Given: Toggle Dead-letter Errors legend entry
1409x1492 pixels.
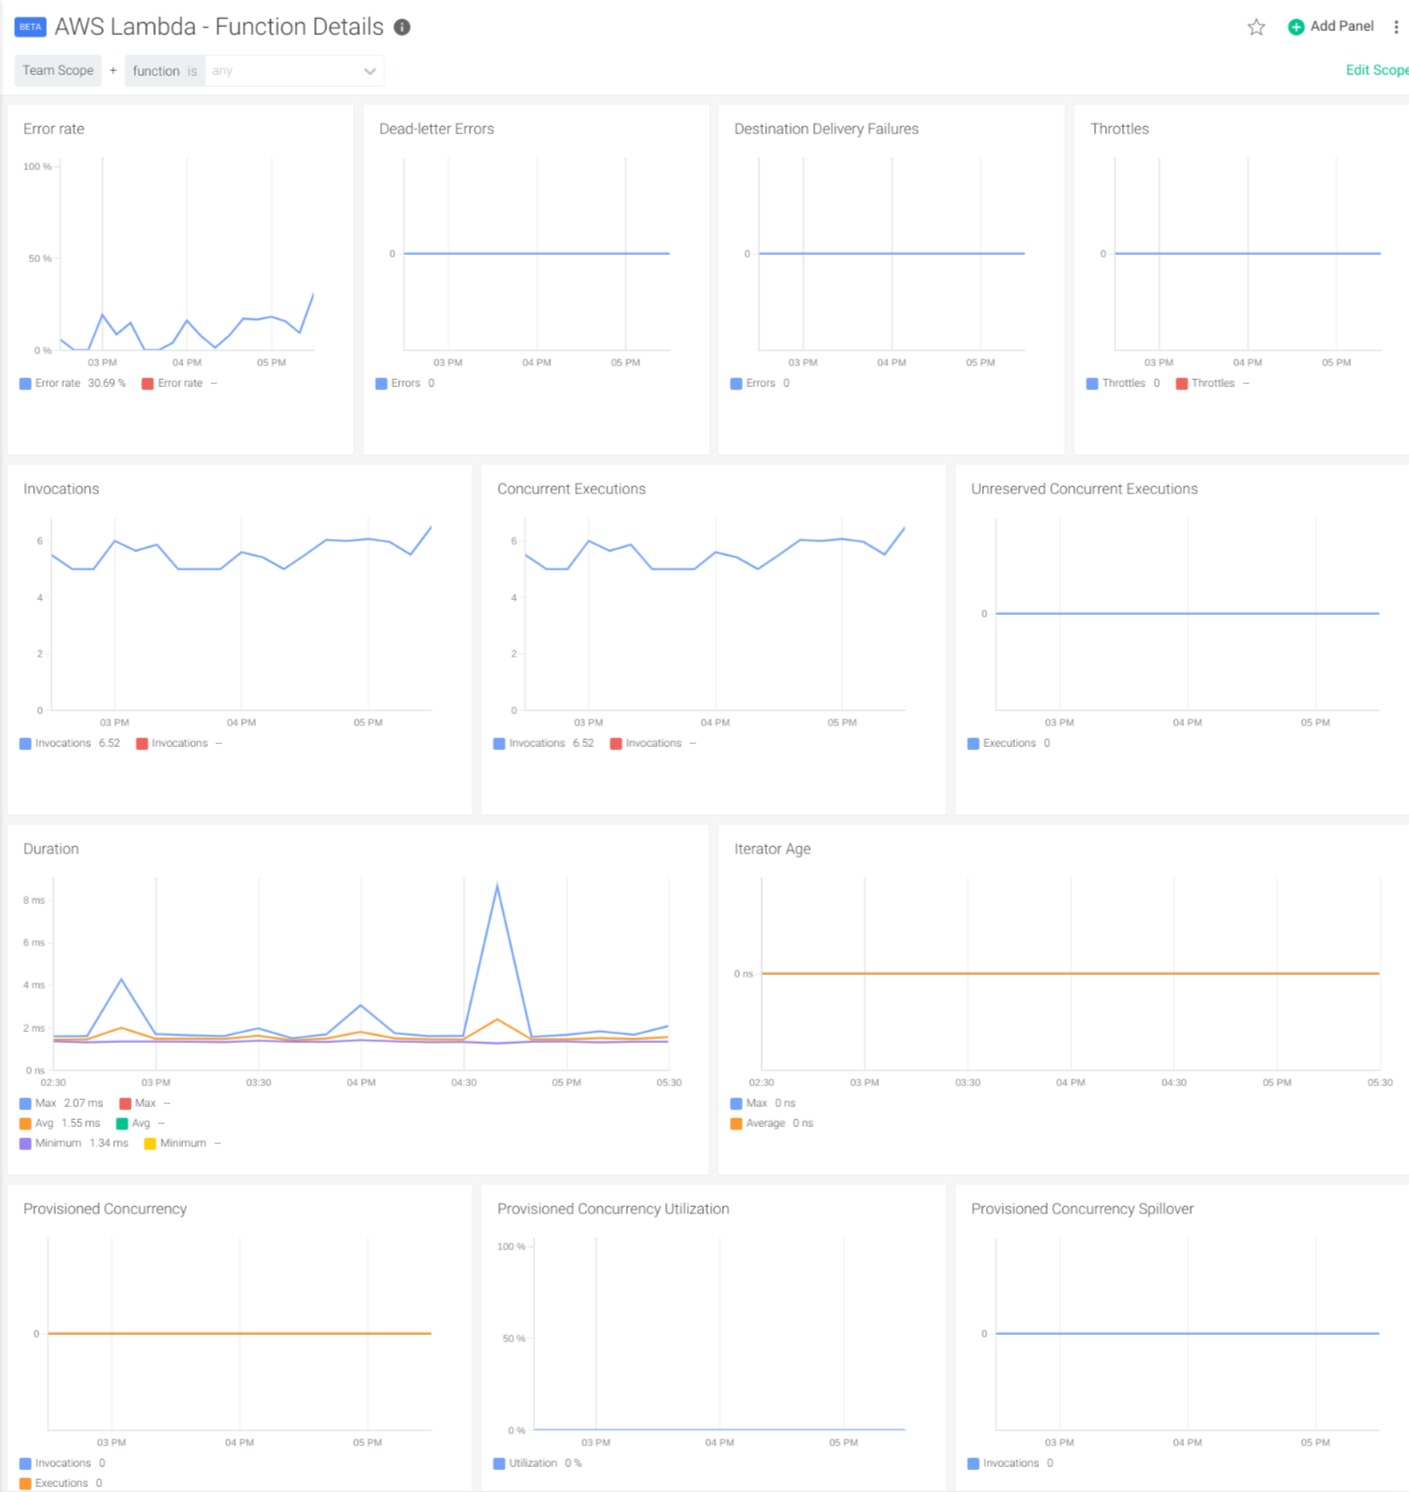Looking at the screenshot, I should 405,383.
